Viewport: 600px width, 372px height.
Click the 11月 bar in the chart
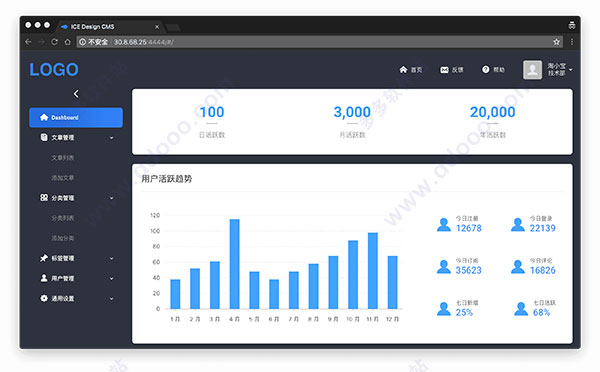(x=373, y=271)
